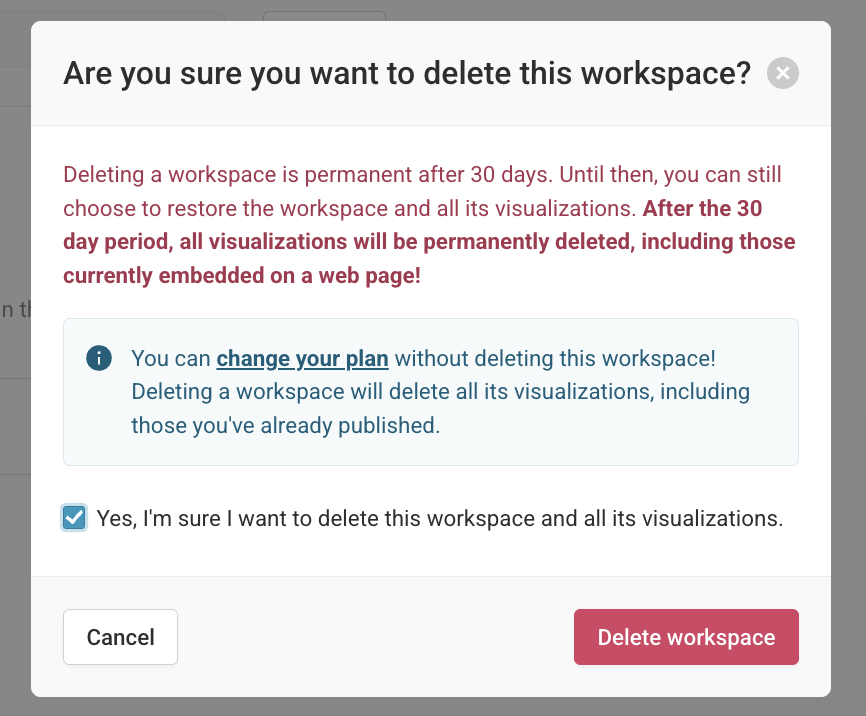The height and width of the screenshot is (716, 866).
Task: Confirm with the red Delete workspace button
Action: [x=686, y=637]
